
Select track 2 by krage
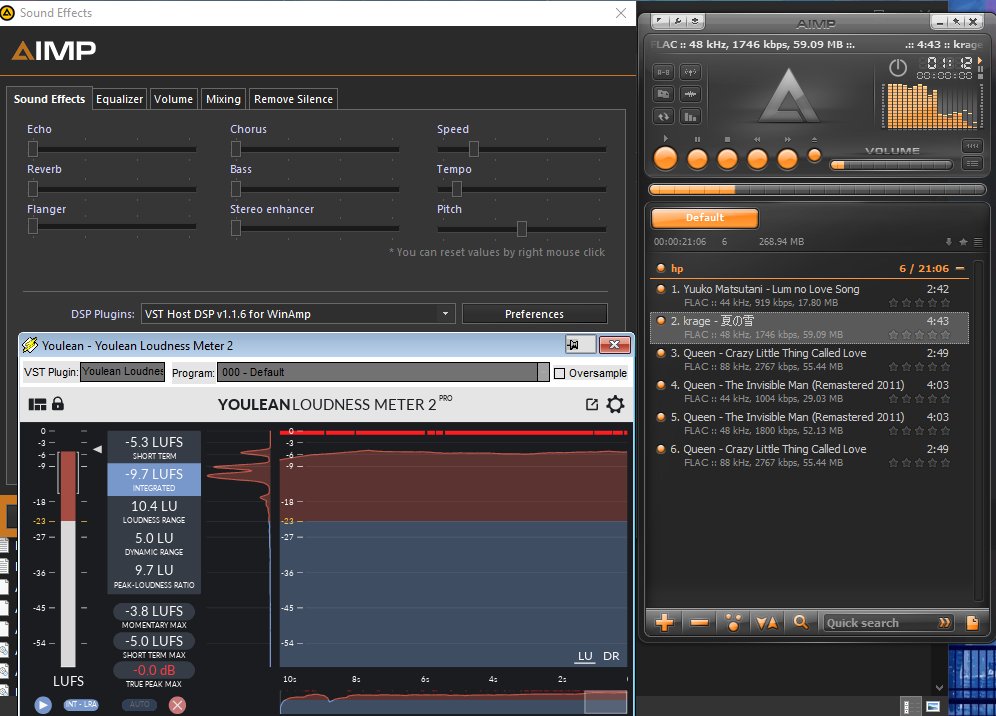[808, 327]
